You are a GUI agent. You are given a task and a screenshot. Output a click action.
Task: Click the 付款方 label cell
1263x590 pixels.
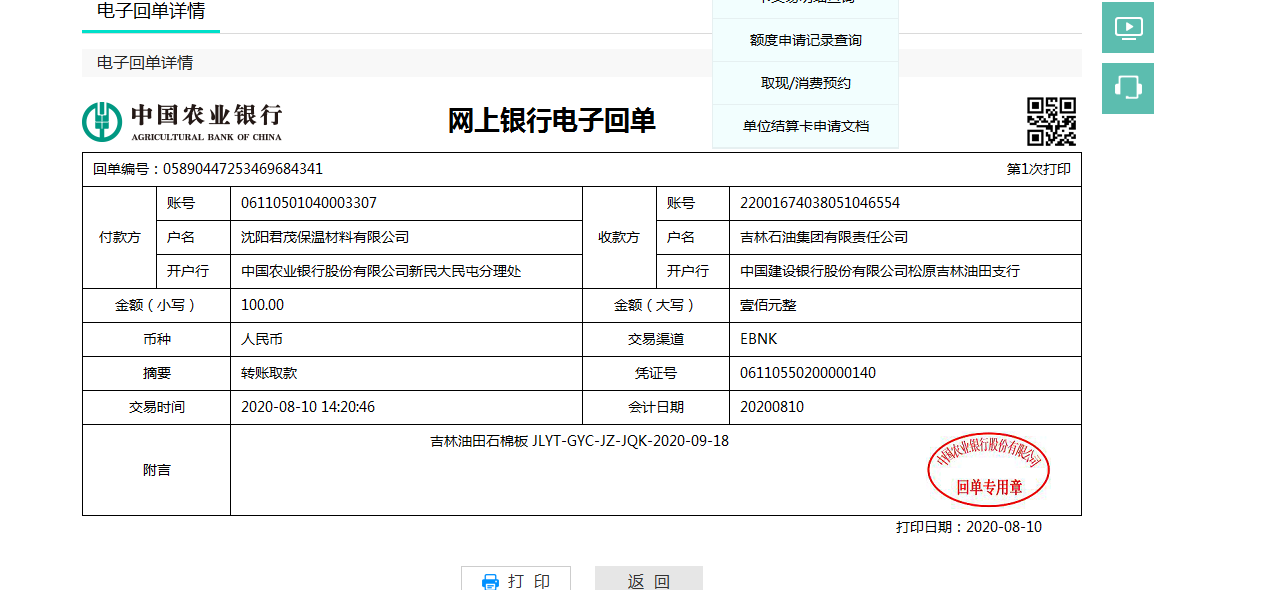click(120, 237)
